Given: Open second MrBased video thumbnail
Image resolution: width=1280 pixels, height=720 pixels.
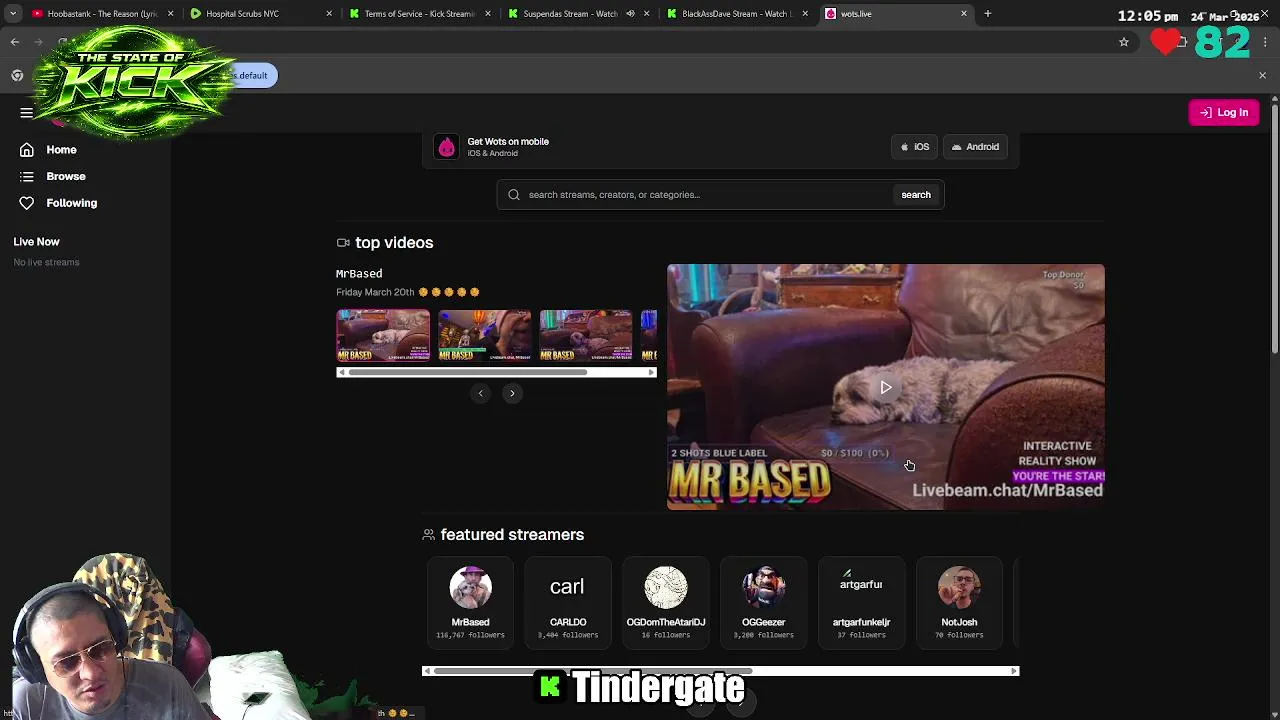Looking at the screenshot, I should tap(485, 335).
